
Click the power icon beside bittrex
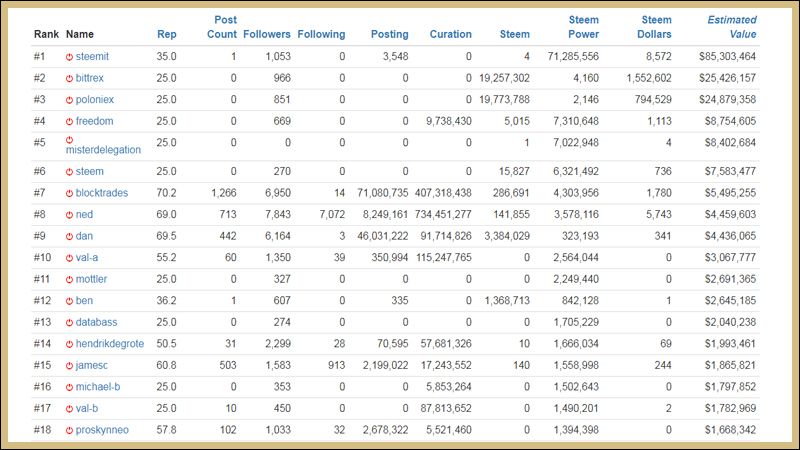[69, 79]
